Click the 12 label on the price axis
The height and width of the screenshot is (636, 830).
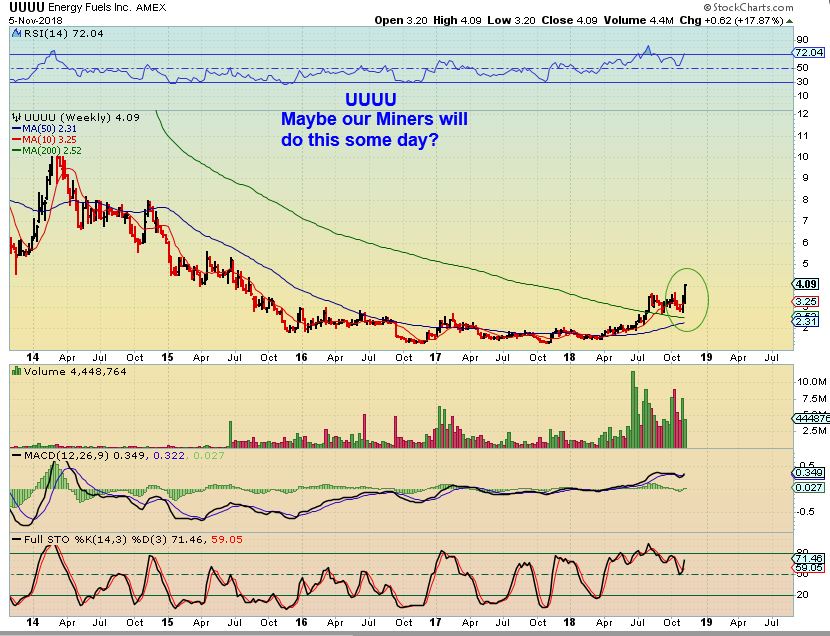click(803, 114)
